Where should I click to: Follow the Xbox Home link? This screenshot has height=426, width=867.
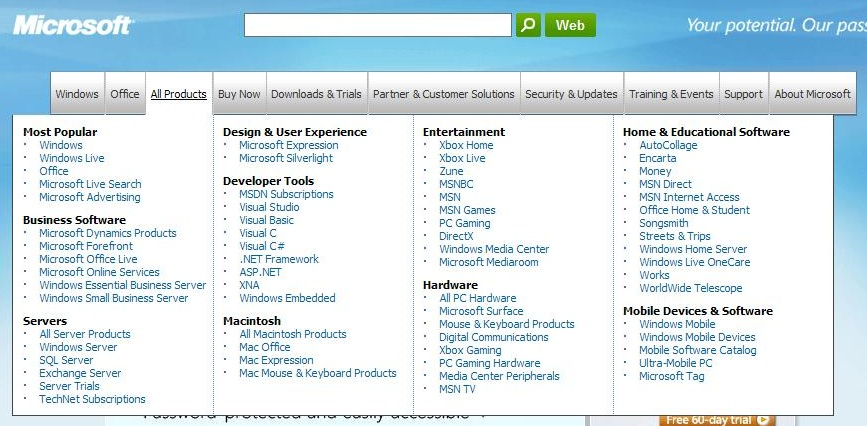(466, 145)
